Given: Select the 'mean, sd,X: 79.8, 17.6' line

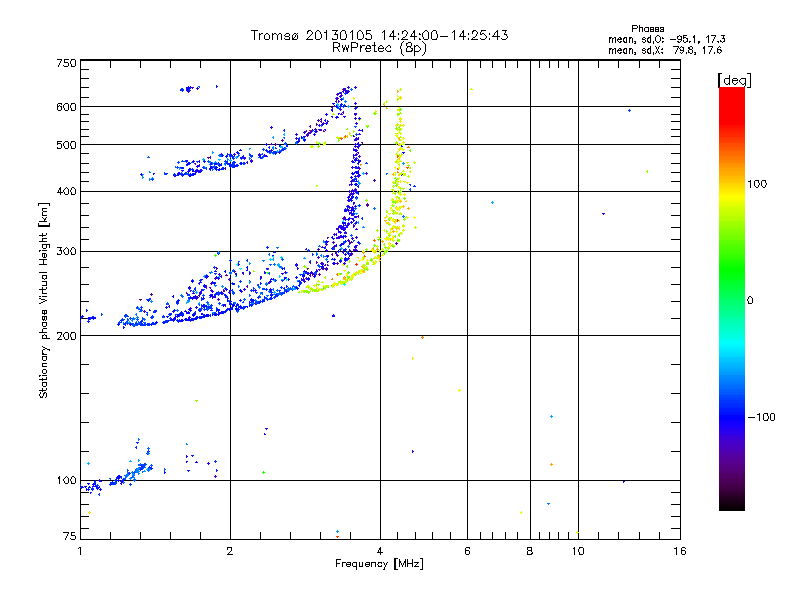Looking at the screenshot, I should click(665, 50).
